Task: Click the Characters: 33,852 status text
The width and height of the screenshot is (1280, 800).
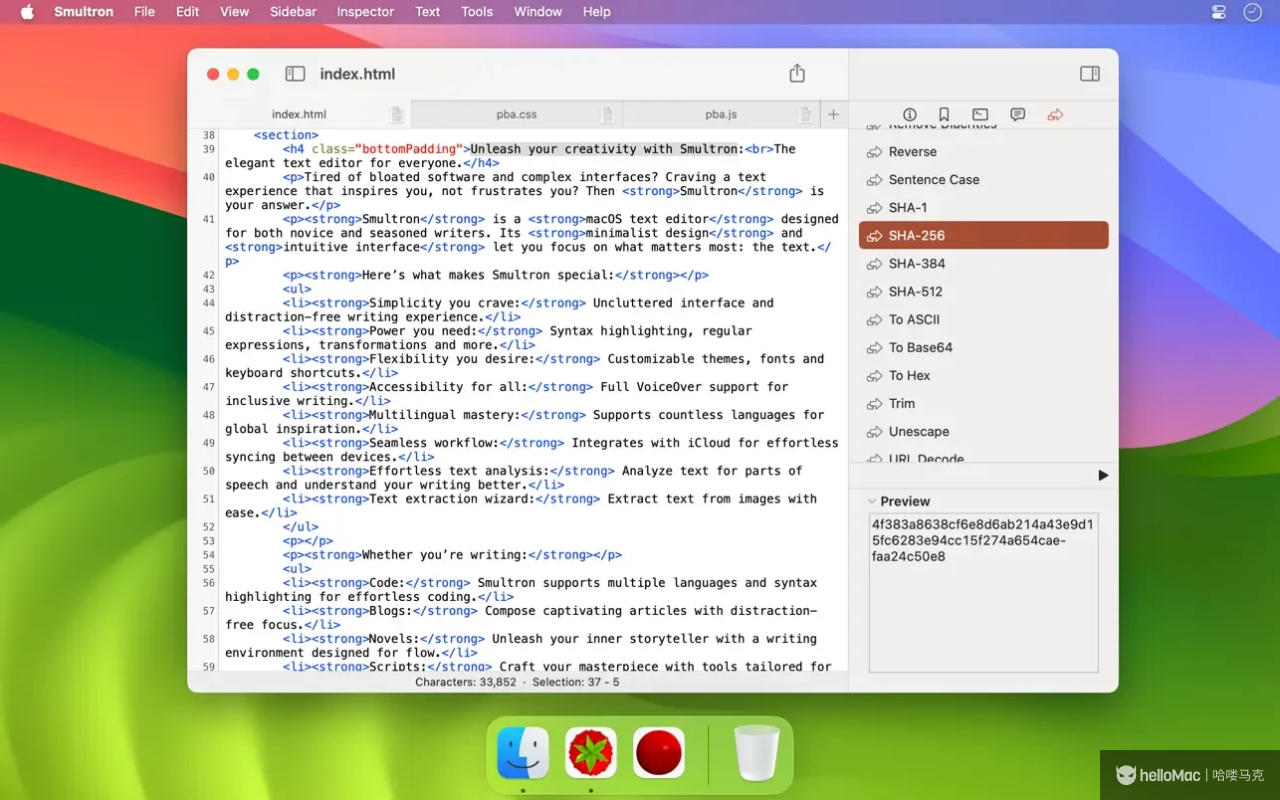Action: click(x=466, y=682)
